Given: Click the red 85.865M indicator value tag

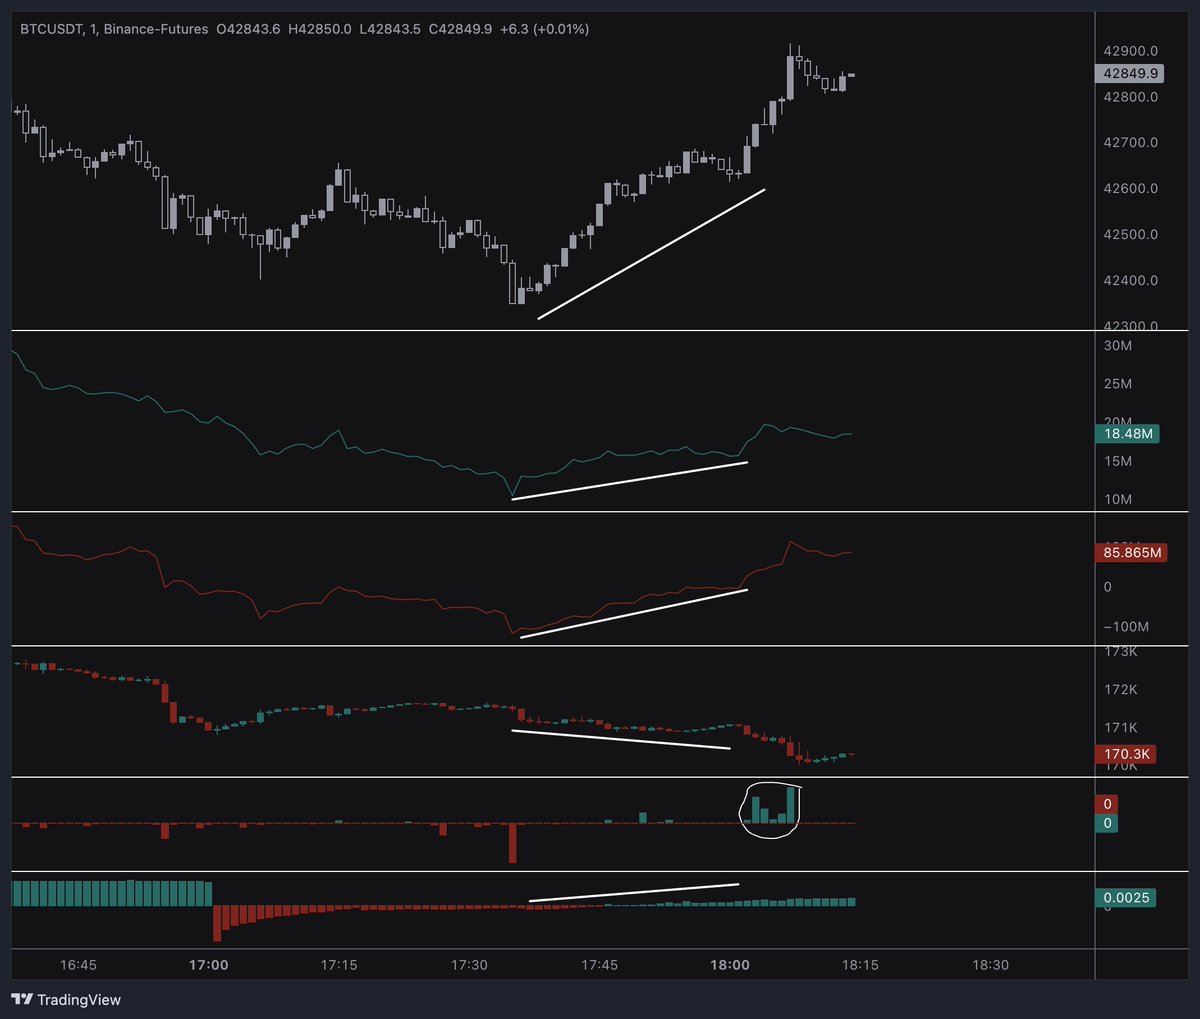Looking at the screenshot, I should (1132, 551).
